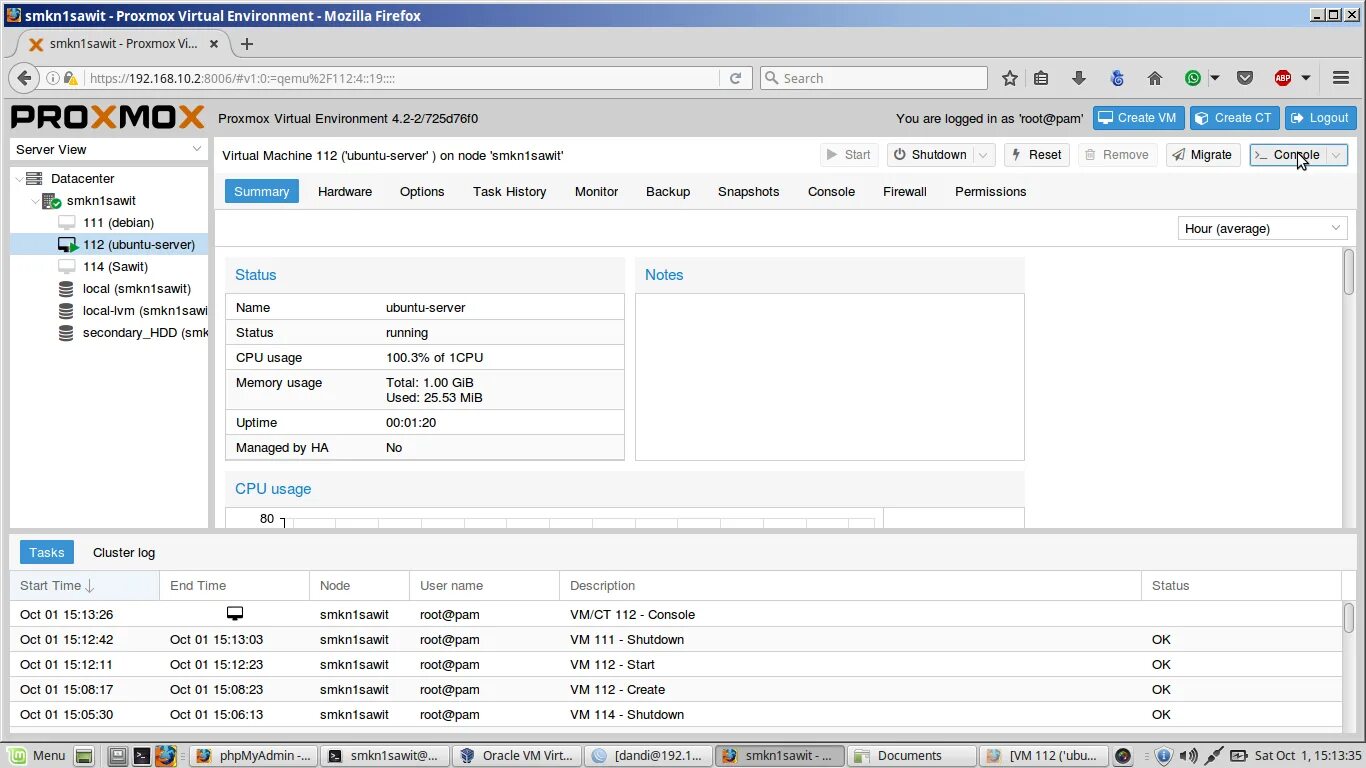Open the Console button dropdown arrow

1337,155
